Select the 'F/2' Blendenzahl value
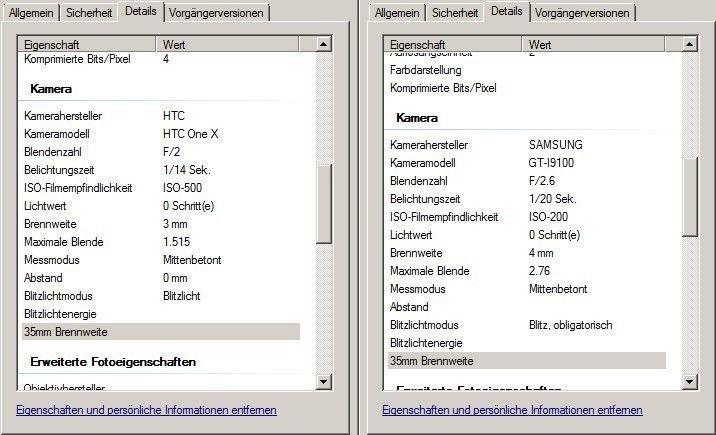This screenshot has height=435, width=716. [x=171, y=152]
